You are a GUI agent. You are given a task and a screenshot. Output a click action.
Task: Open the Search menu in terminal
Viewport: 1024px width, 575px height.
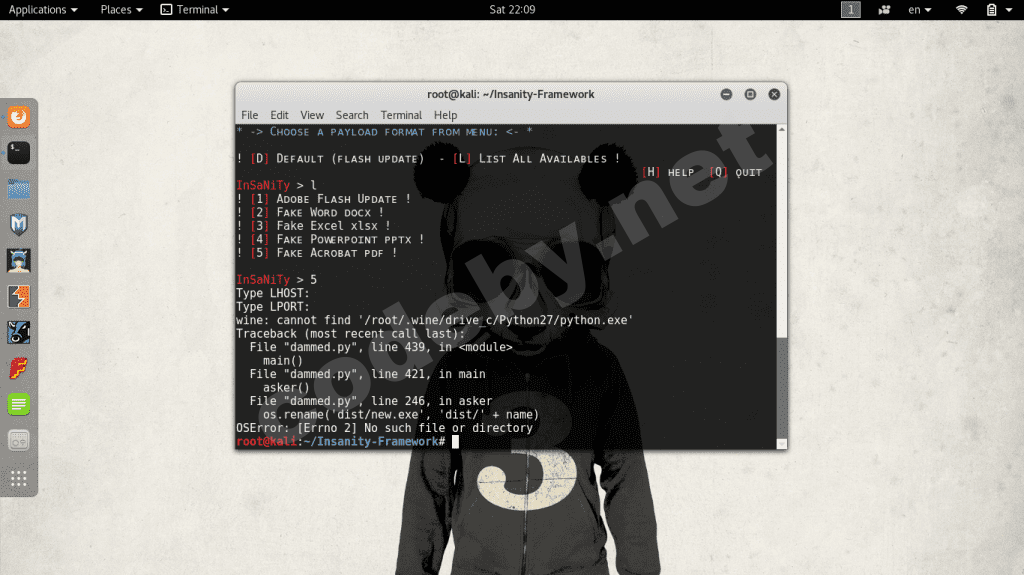352,115
